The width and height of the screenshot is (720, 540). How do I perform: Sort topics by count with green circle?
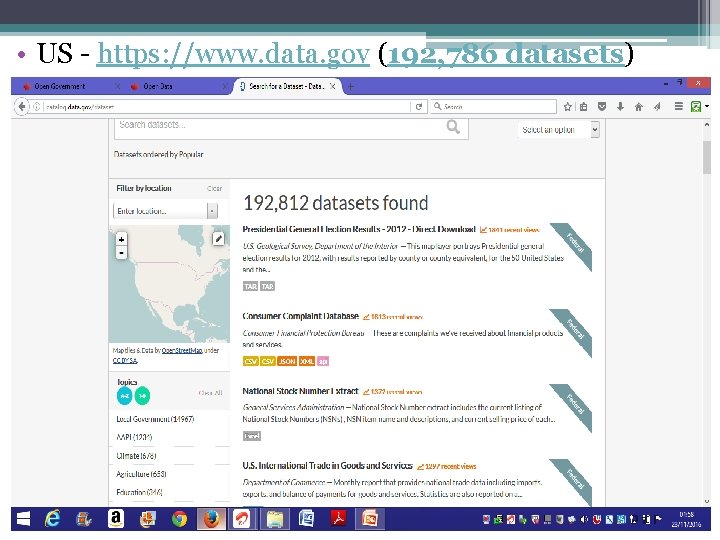coord(142,396)
